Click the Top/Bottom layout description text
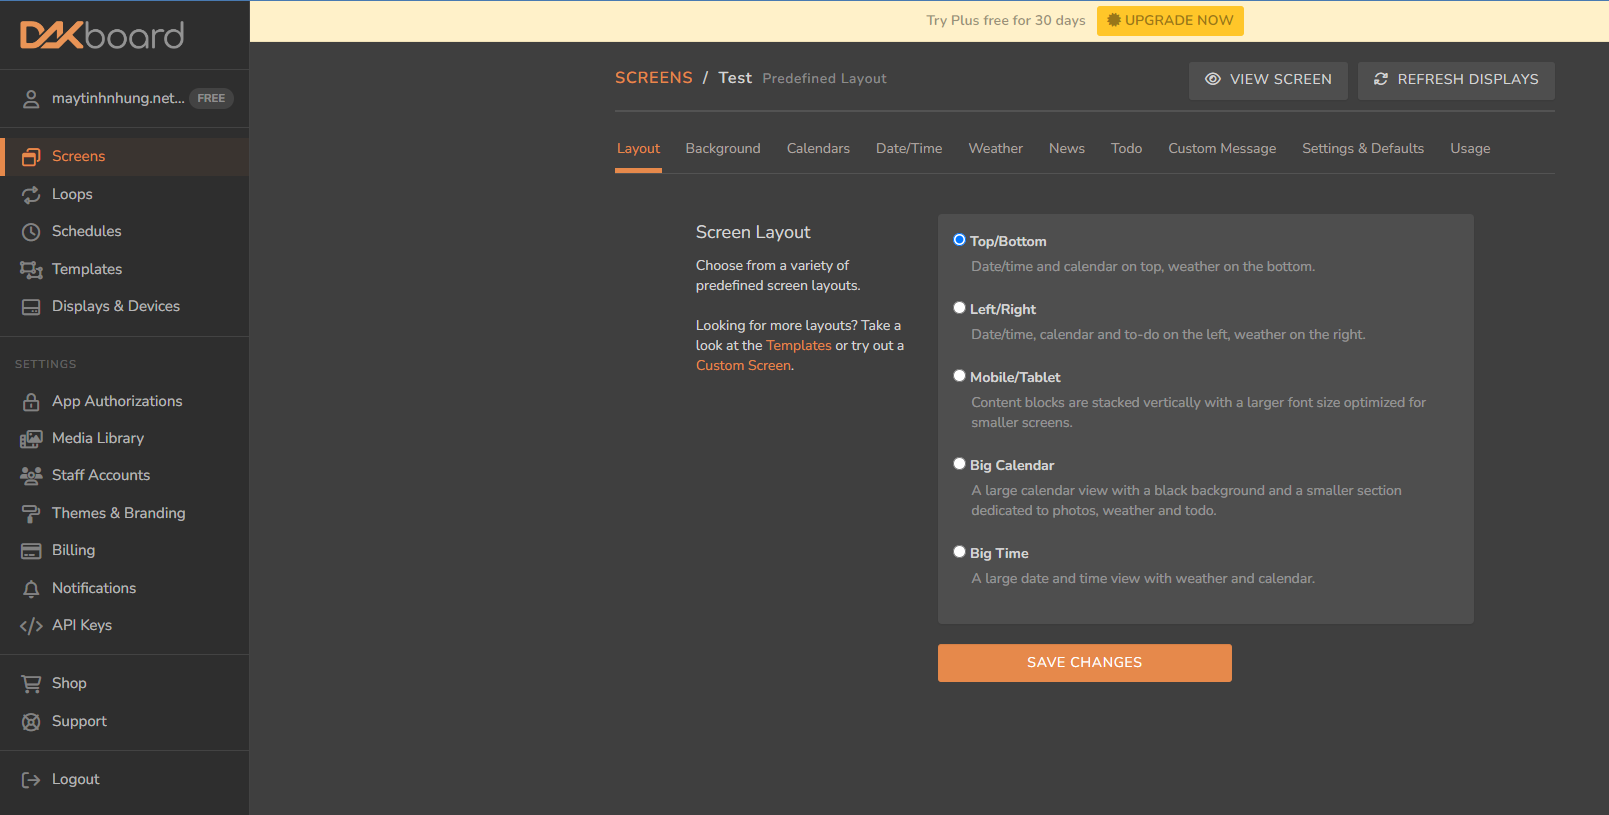 click(x=1143, y=266)
